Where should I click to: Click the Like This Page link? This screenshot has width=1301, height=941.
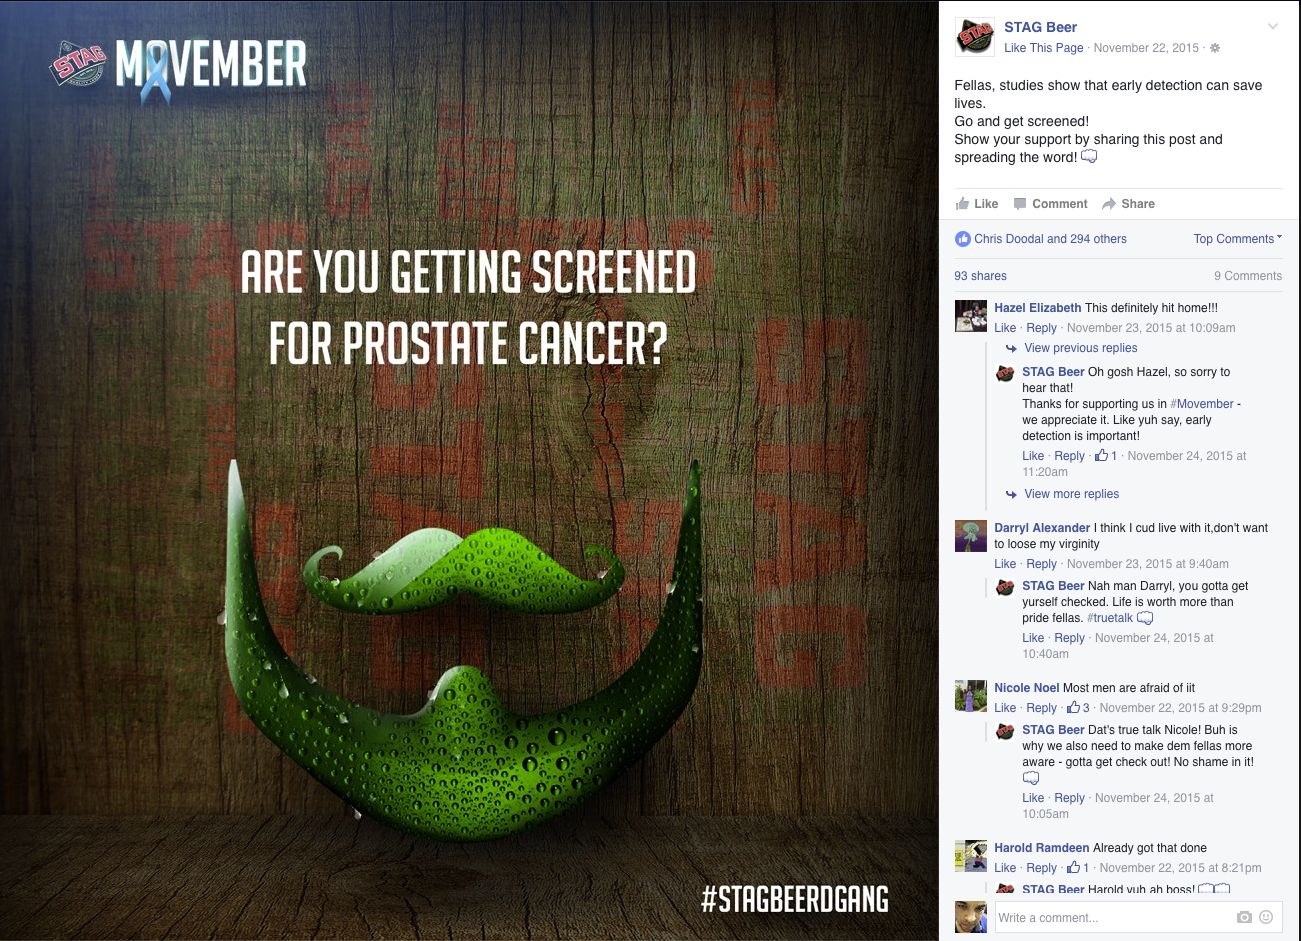tap(1044, 48)
